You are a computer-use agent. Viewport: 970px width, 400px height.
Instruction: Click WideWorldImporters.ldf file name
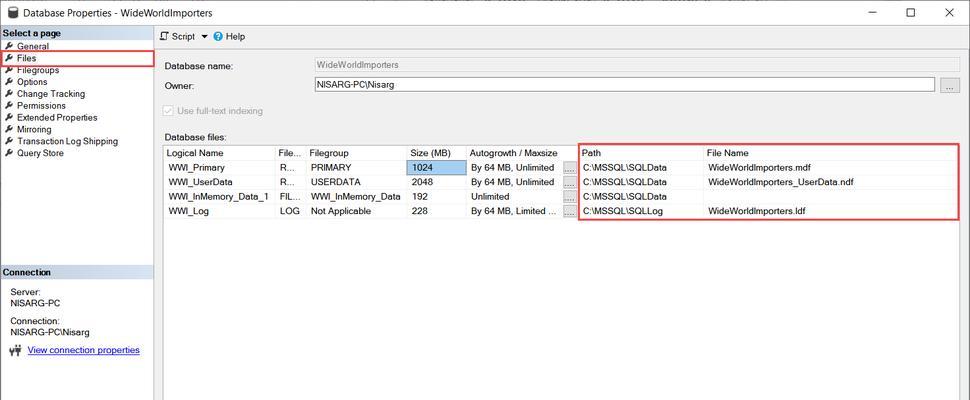click(757, 211)
